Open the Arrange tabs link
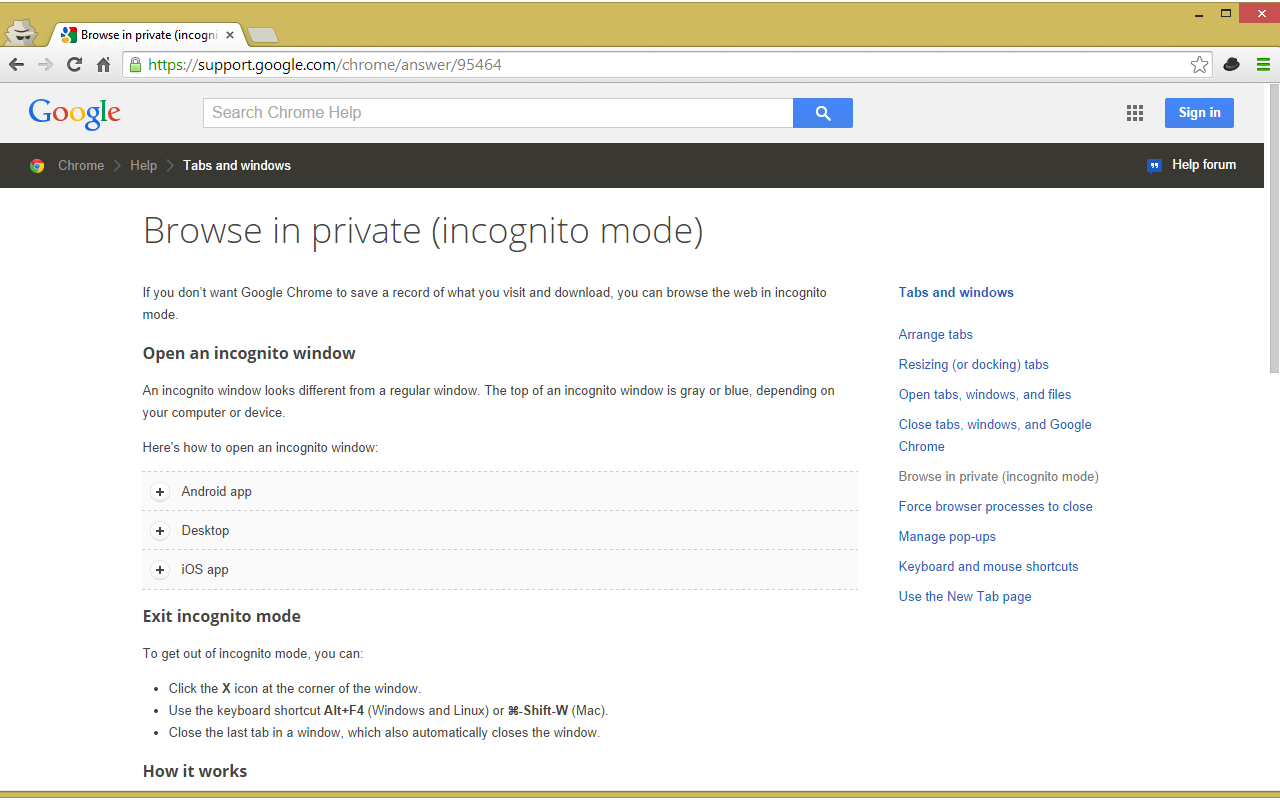The image size is (1280, 800). tap(936, 335)
